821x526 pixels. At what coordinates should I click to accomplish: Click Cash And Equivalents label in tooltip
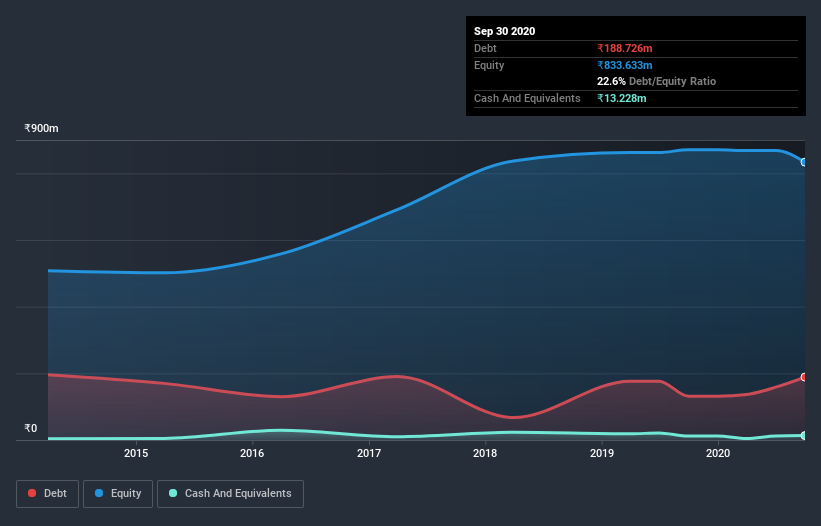tap(527, 98)
